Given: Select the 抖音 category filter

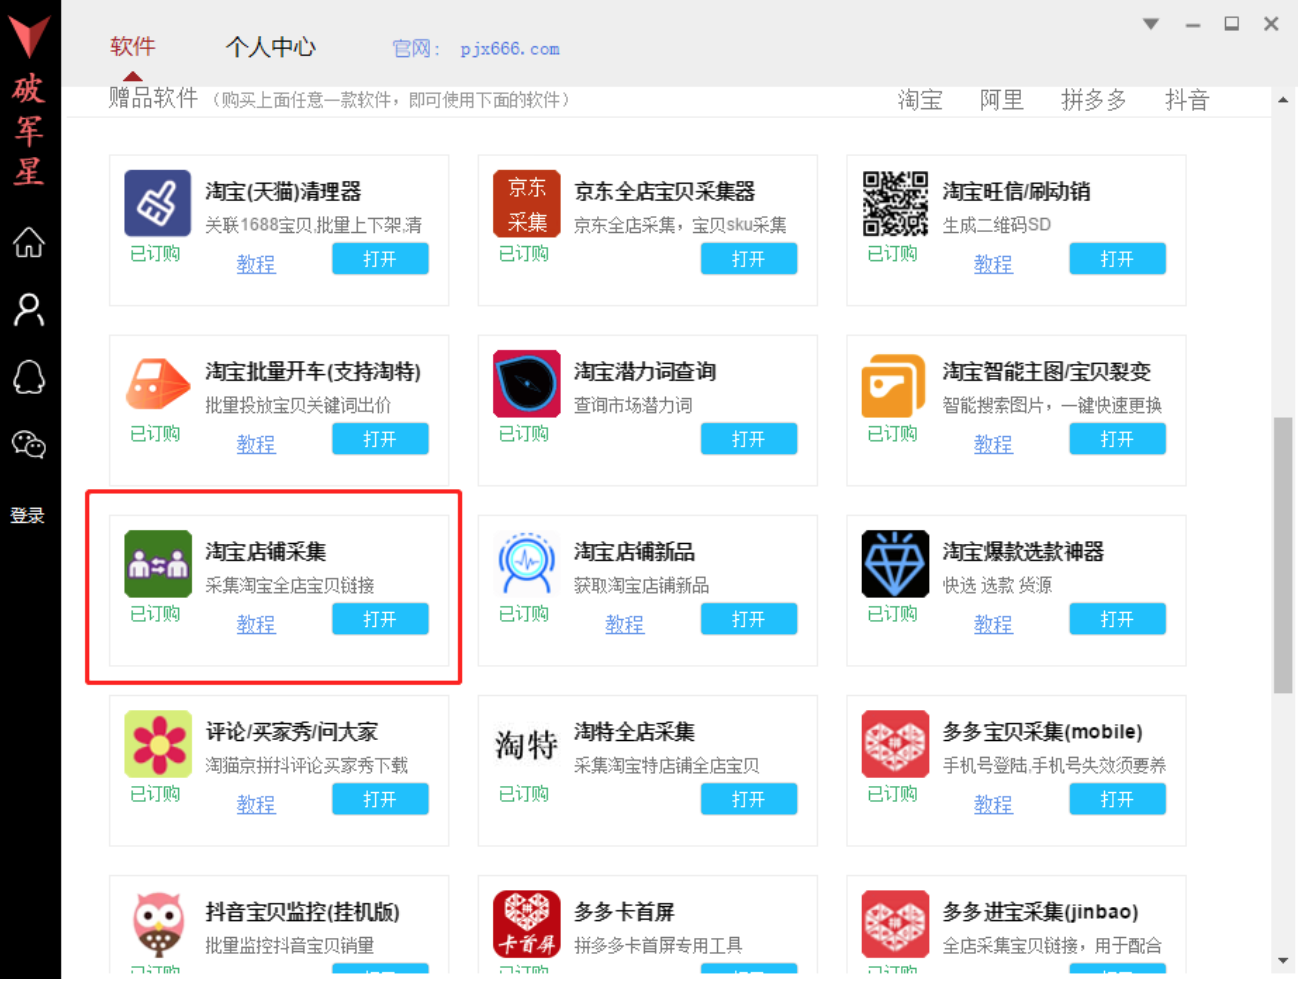Looking at the screenshot, I should click(1187, 100).
